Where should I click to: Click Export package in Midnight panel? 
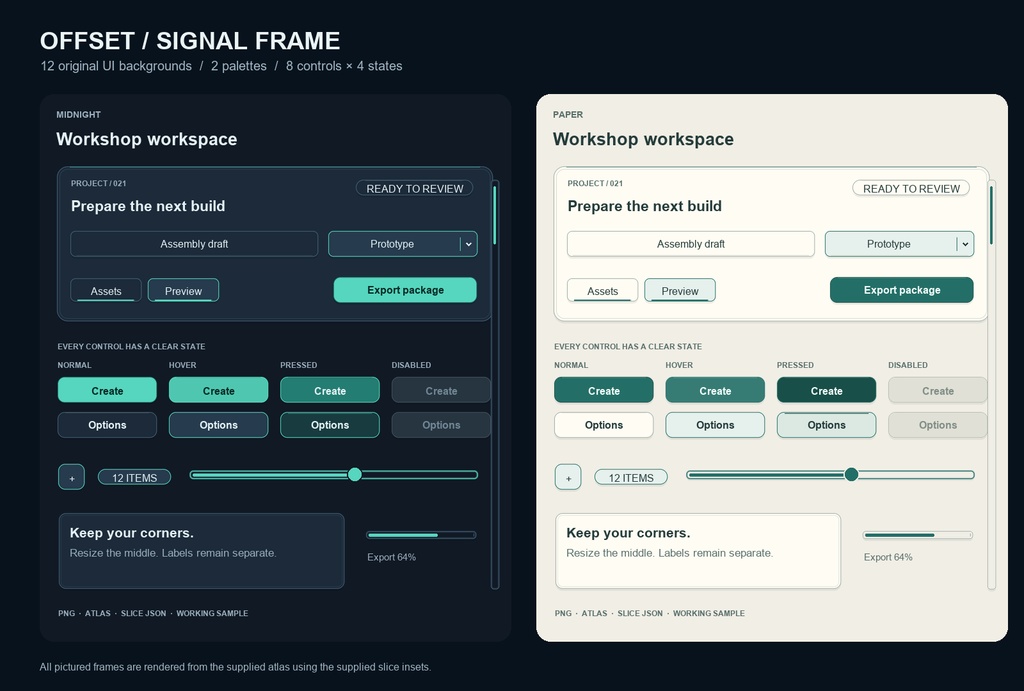pyautogui.click(x=405, y=290)
